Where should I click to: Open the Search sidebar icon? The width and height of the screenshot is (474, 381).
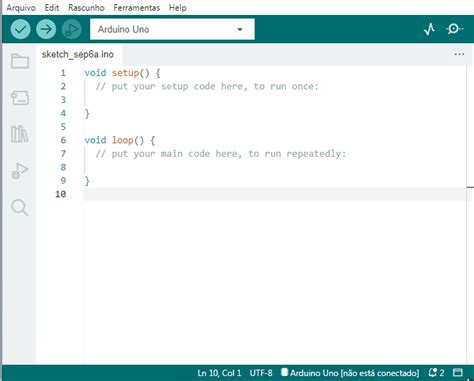pos(20,207)
